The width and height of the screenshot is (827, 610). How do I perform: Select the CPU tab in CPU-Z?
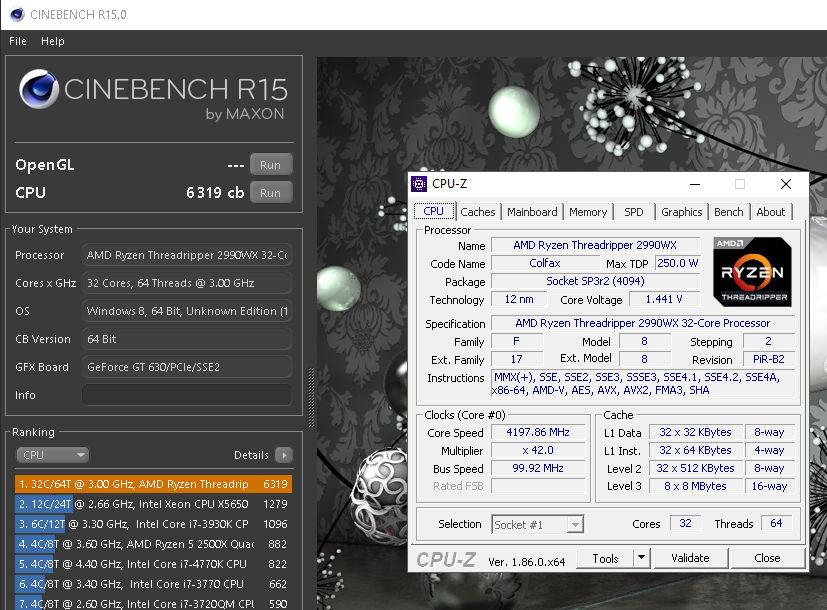434,211
